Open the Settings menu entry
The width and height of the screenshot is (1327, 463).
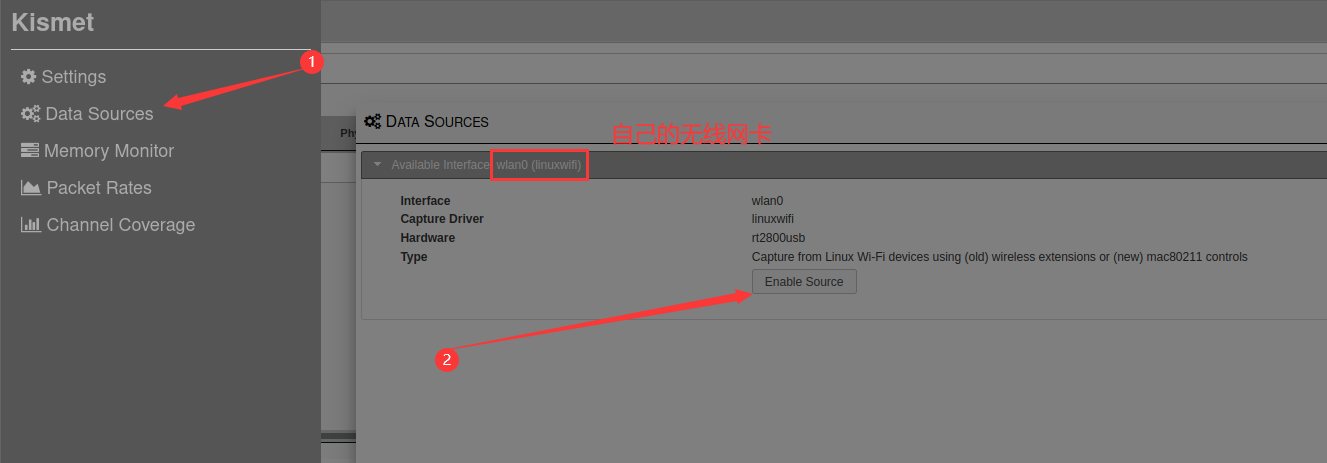[63, 77]
